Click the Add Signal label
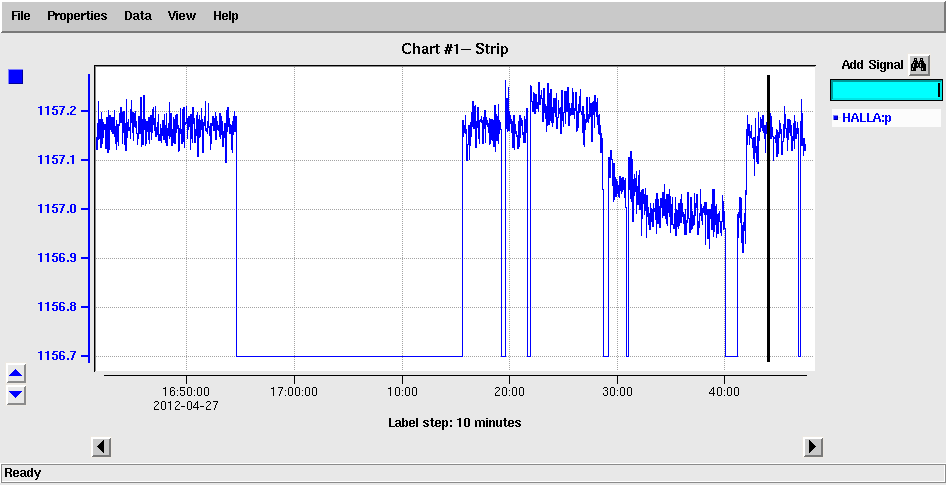 [x=872, y=65]
